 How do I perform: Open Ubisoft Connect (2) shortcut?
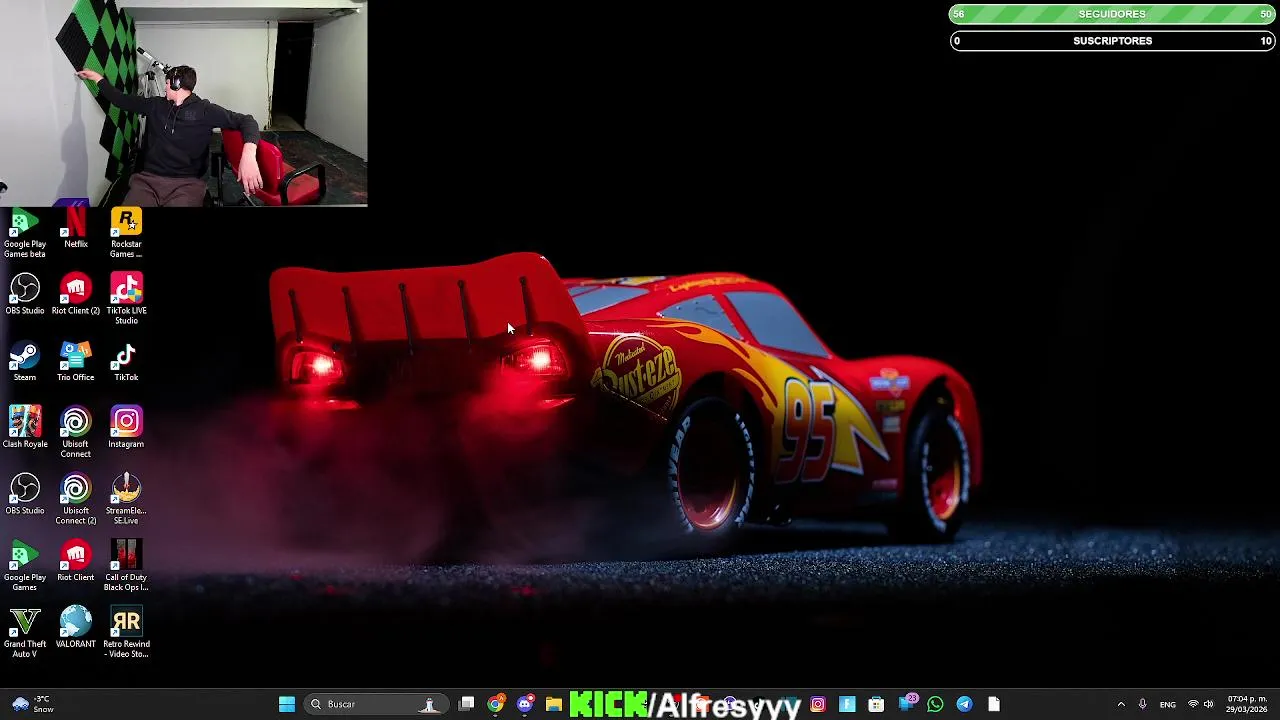[76, 499]
